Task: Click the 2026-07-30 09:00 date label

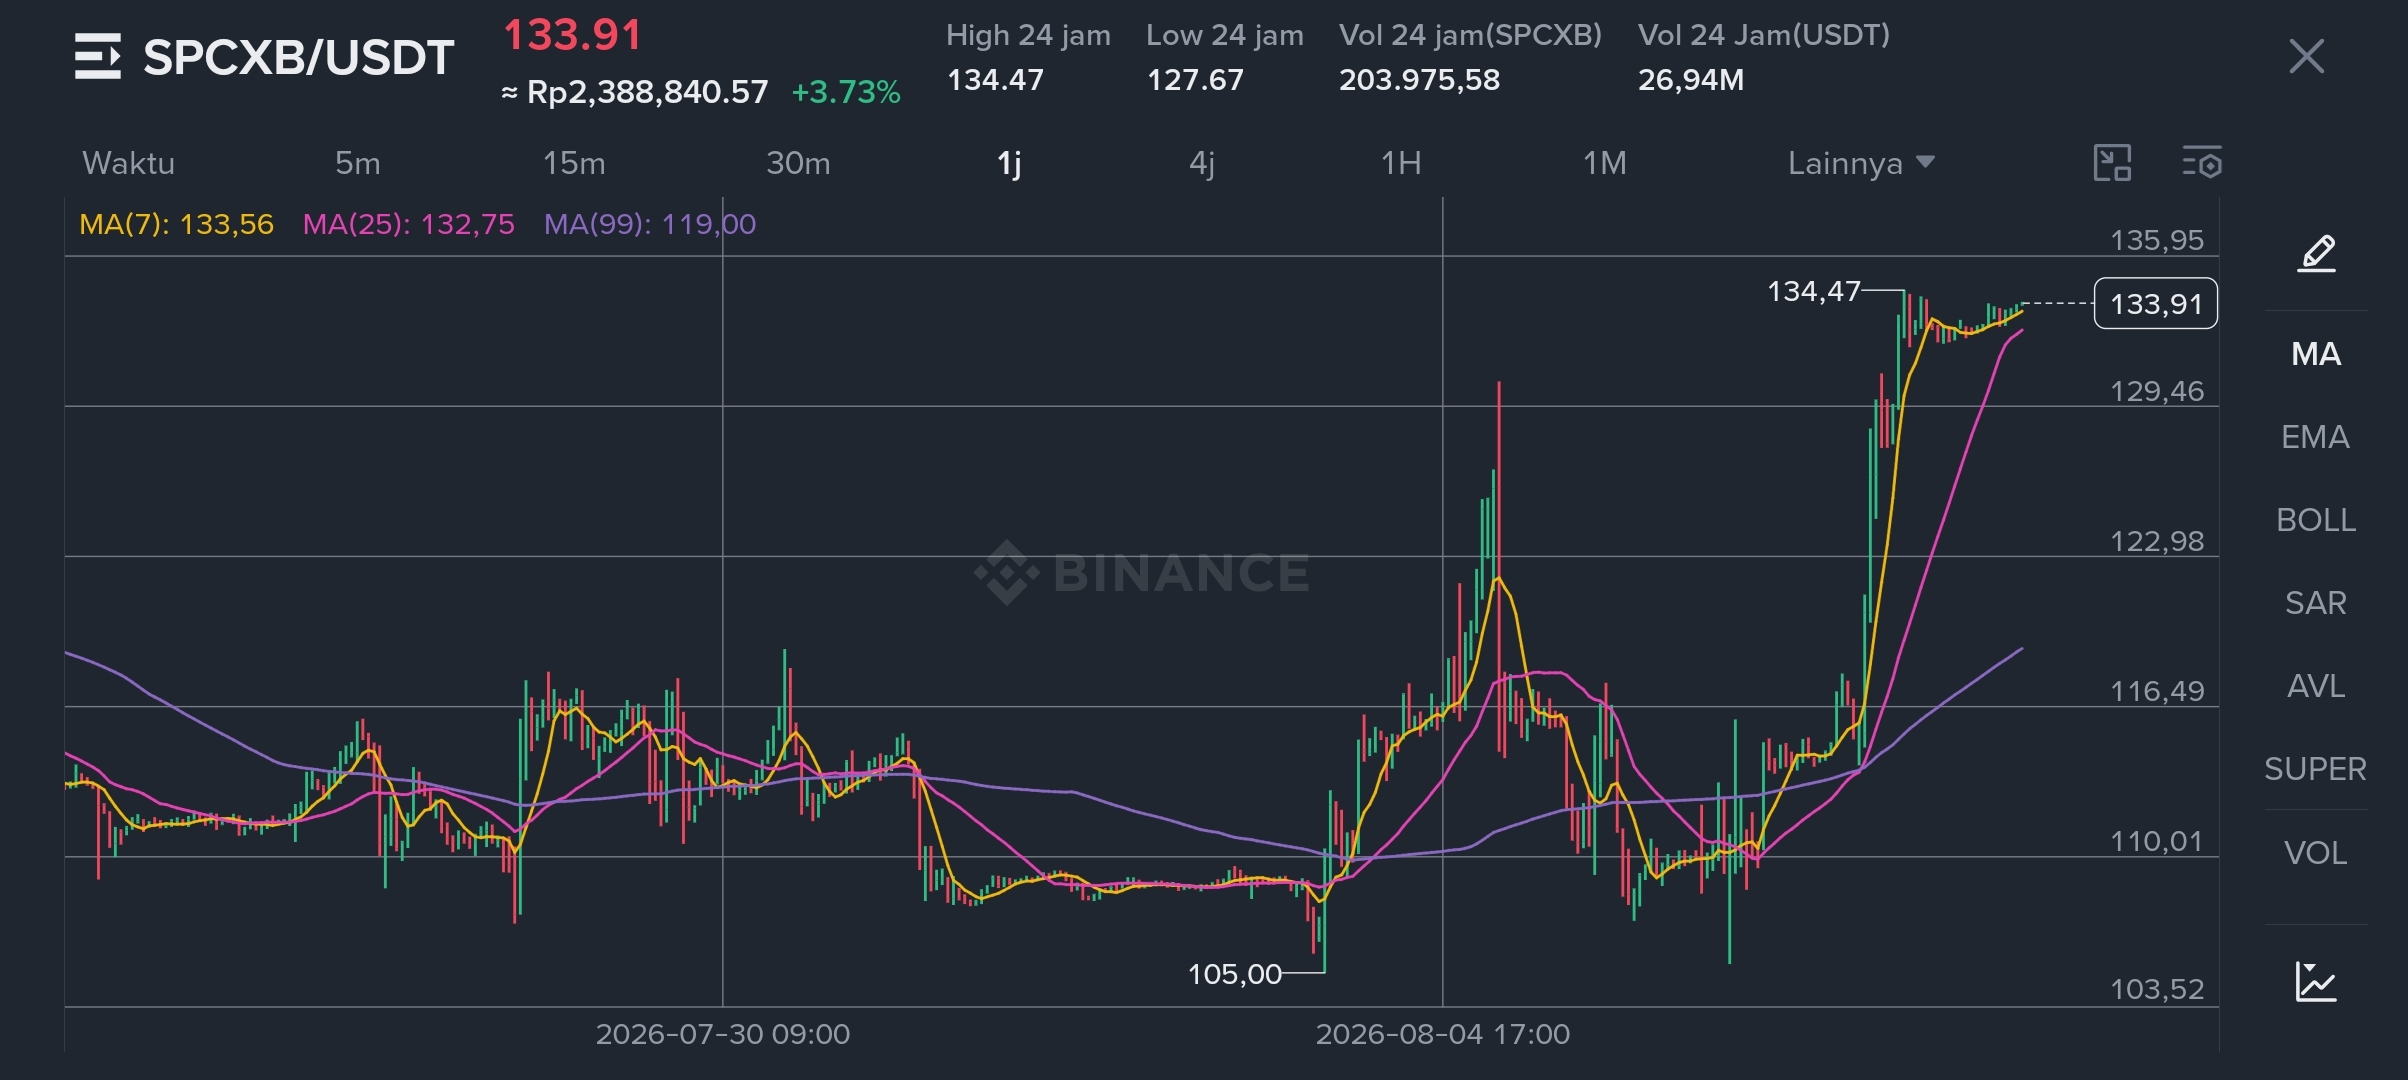Action: click(x=723, y=1034)
